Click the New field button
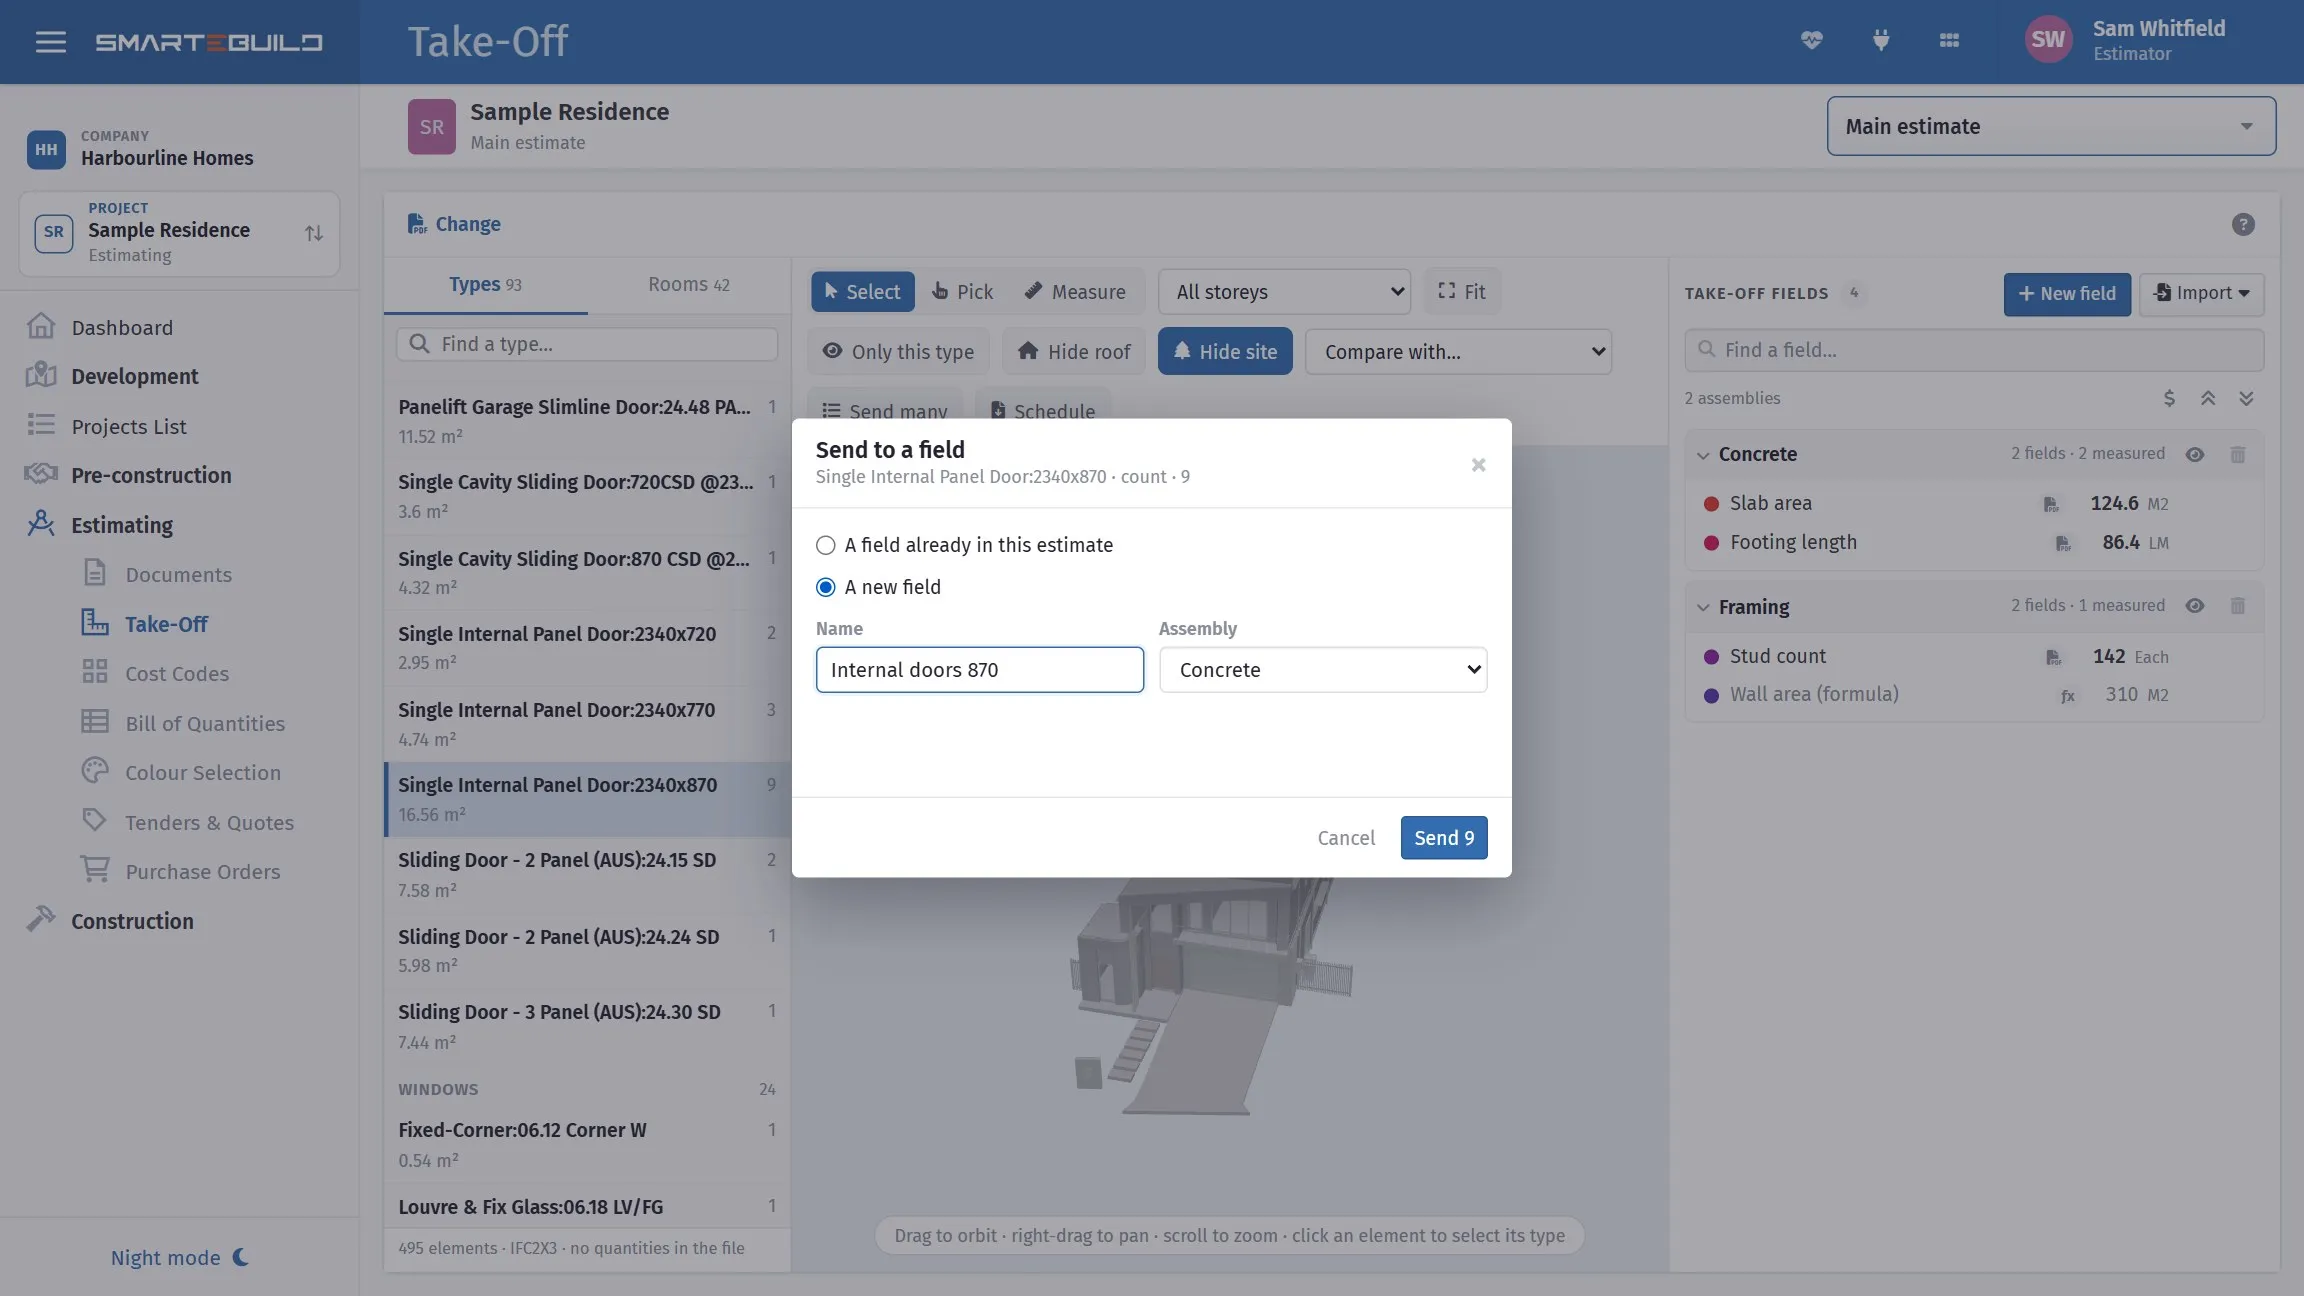 2067,294
